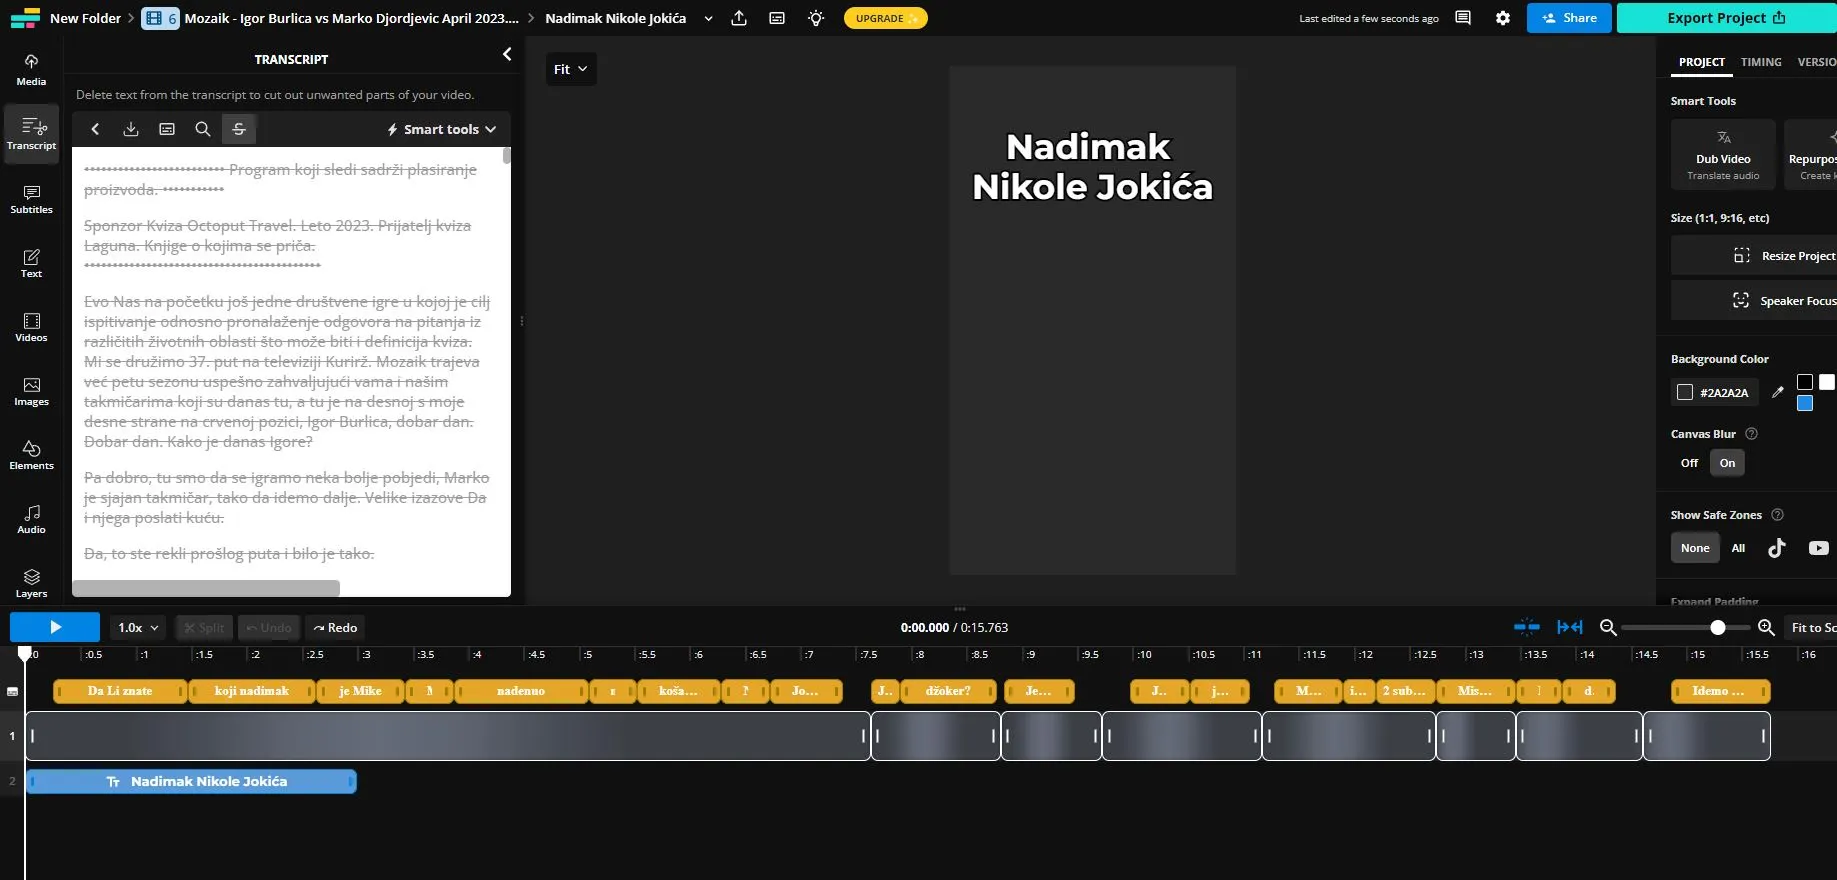Open playback speed 1.0x dropdown
1837x880 pixels.
pos(138,627)
